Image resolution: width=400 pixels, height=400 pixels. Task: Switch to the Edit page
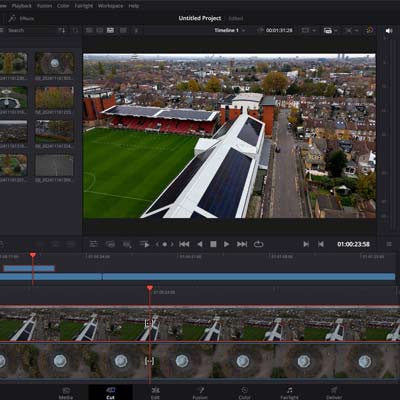pos(155,393)
